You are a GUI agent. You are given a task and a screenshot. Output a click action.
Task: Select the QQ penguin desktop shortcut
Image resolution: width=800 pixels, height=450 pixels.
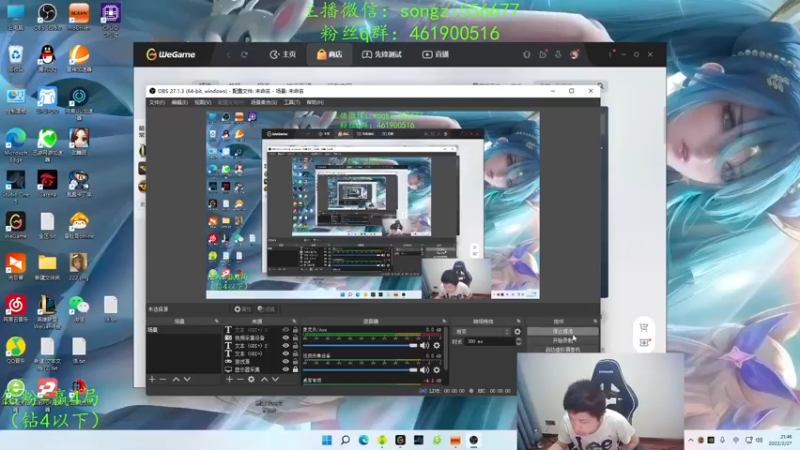(x=47, y=58)
